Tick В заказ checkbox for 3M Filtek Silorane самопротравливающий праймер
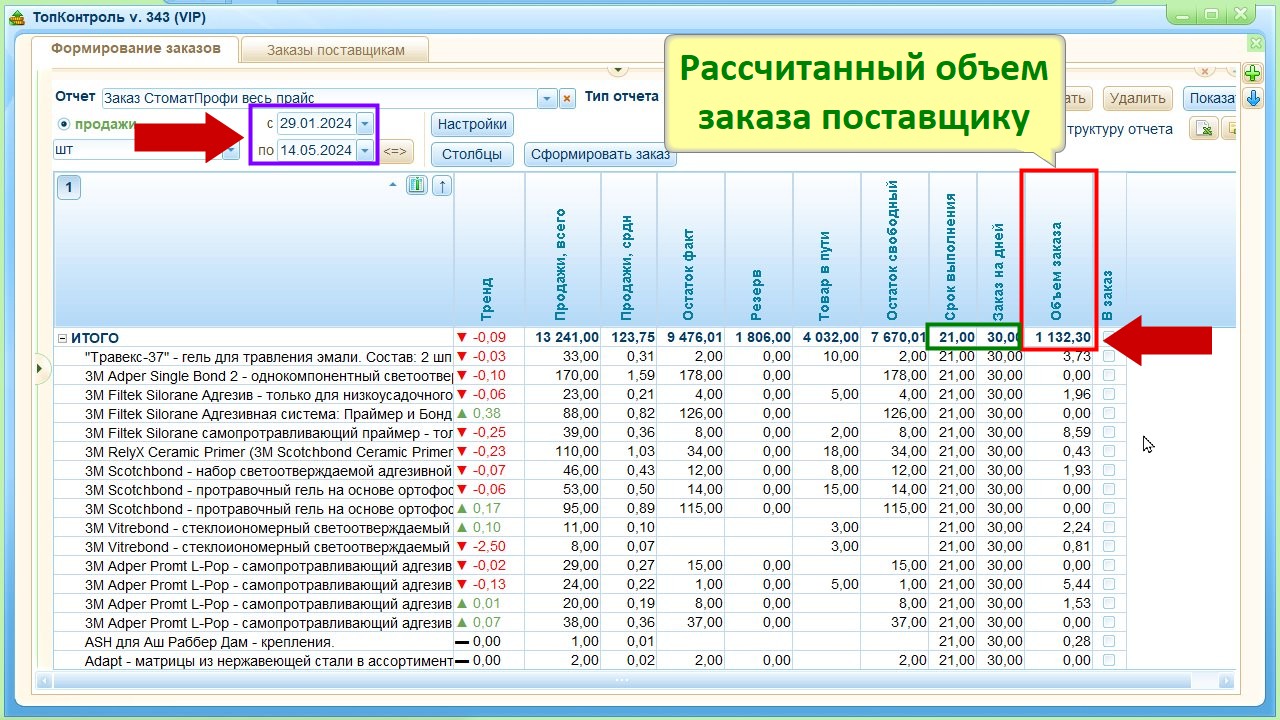This screenshot has width=1280, height=720. click(x=1108, y=432)
